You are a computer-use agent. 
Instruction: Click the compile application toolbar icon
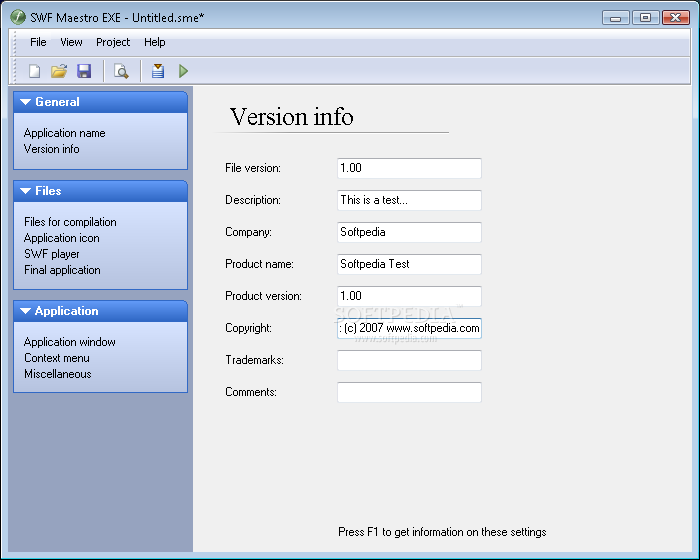click(158, 71)
